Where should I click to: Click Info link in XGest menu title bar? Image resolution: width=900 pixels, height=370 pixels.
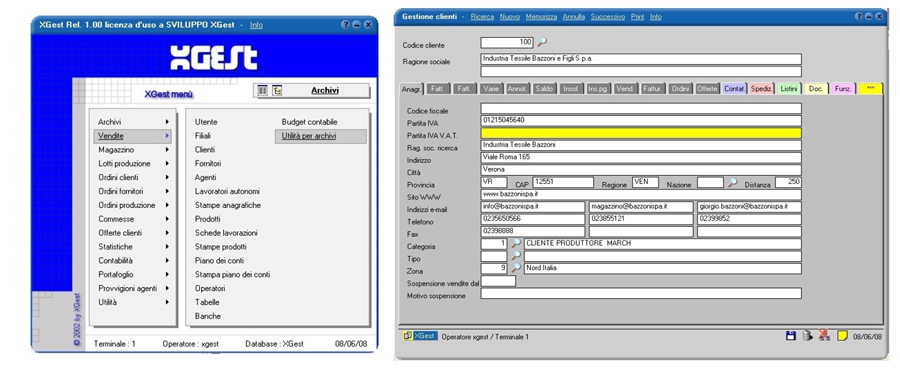pyautogui.click(x=257, y=25)
